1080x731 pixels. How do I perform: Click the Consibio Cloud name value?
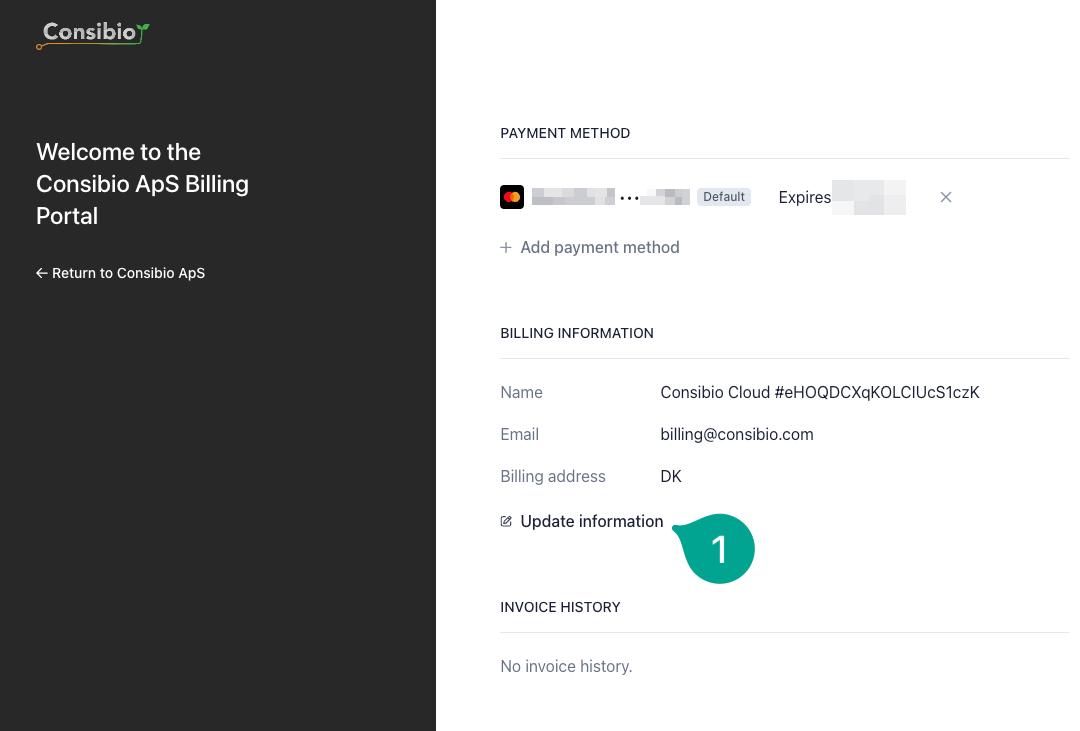820,392
